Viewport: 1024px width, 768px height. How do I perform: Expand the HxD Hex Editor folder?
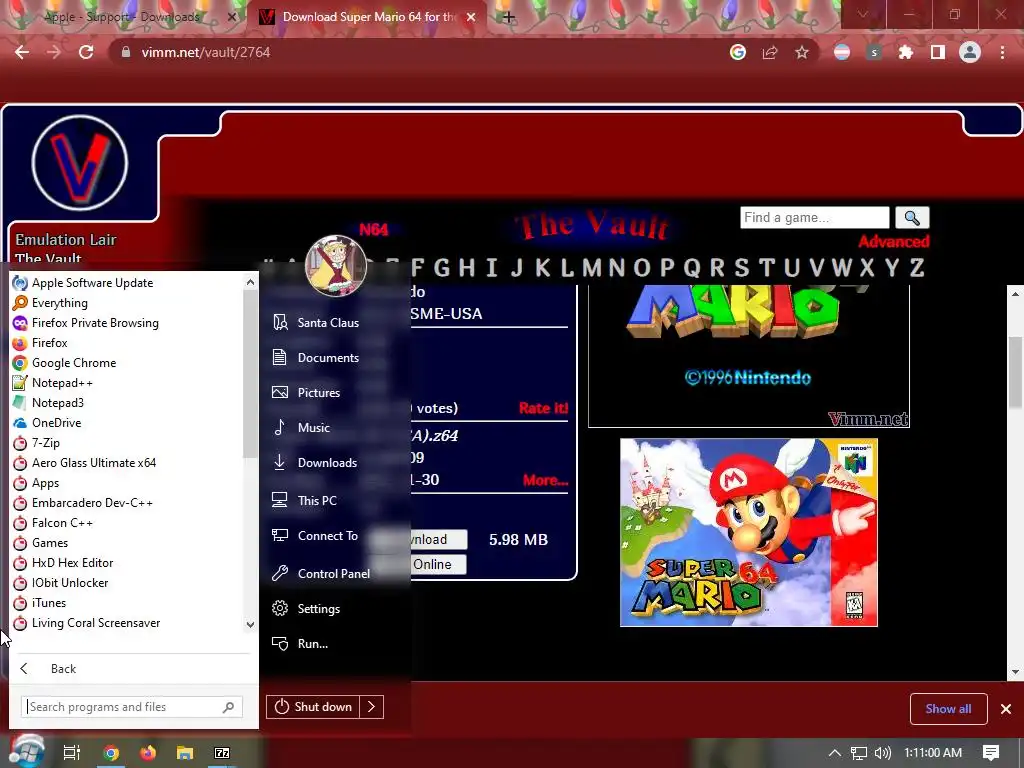(72, 563)
